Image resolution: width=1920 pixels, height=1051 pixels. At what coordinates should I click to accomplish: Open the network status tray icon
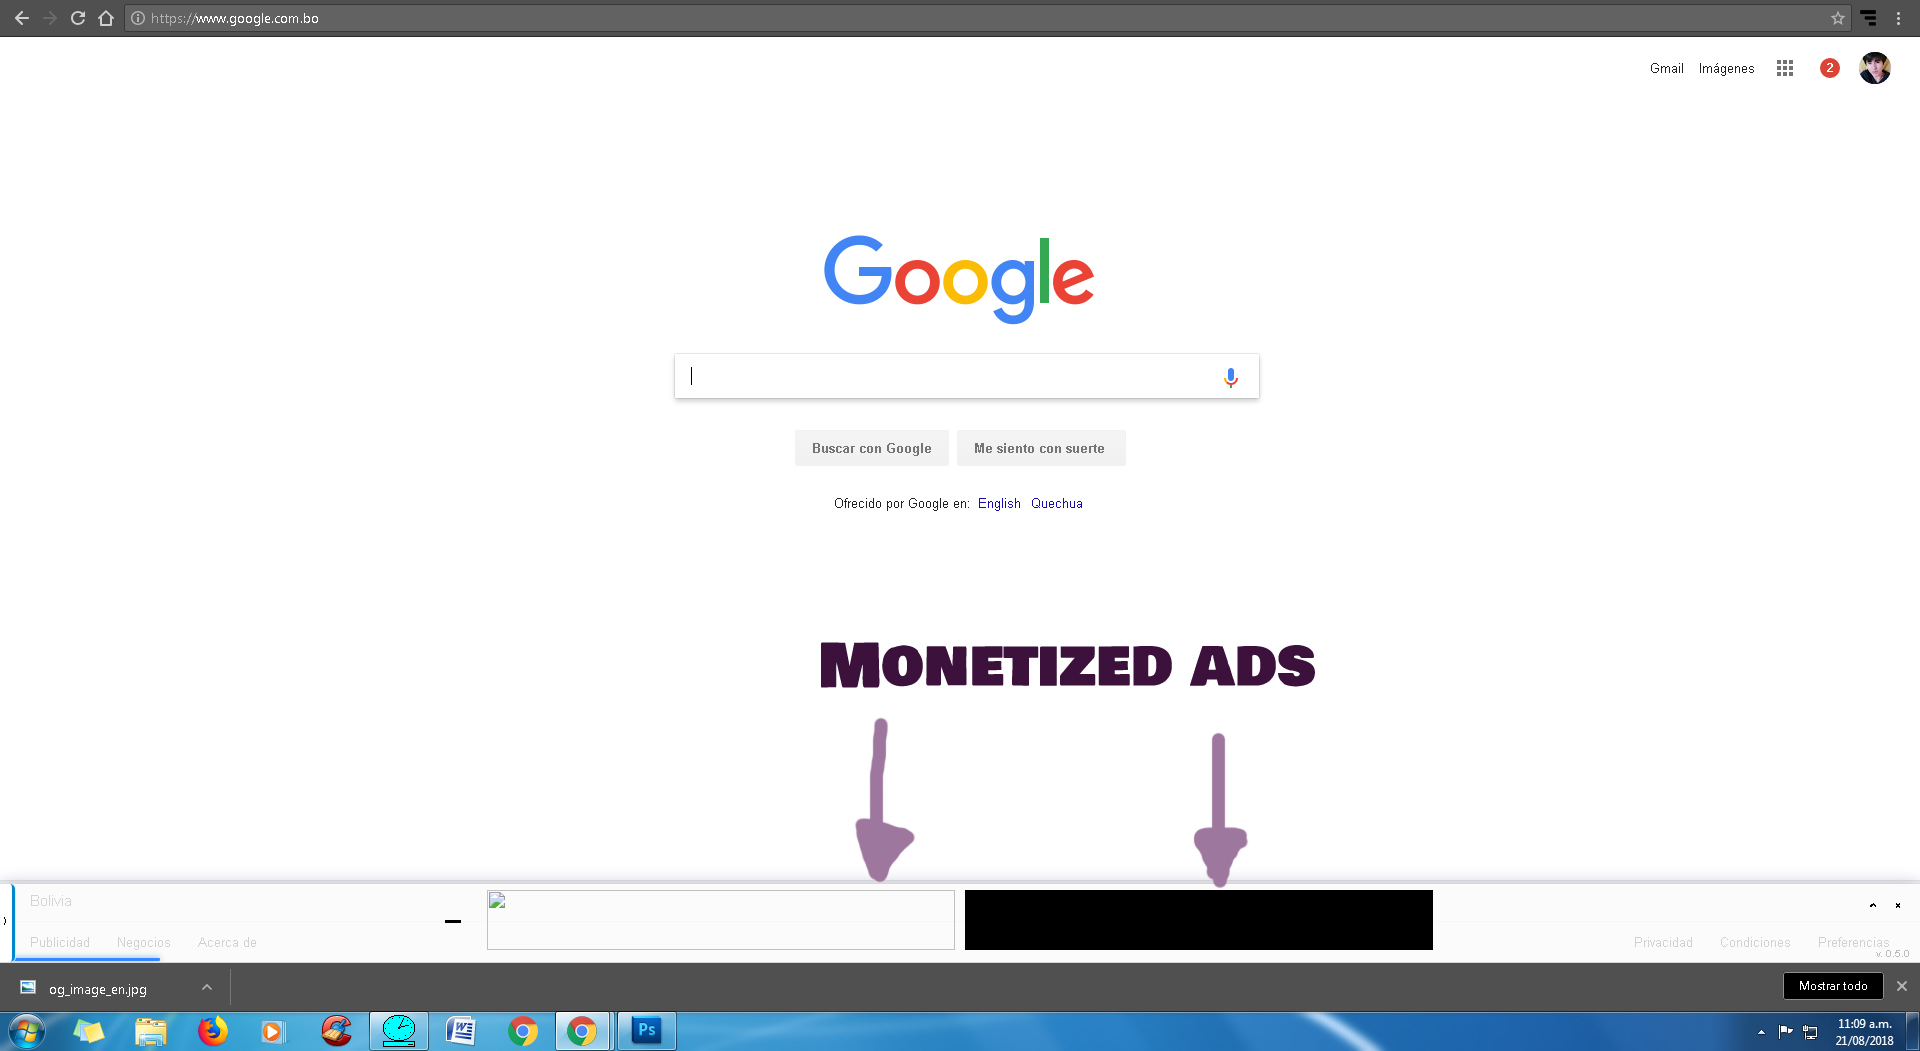click(1810, 1032)
